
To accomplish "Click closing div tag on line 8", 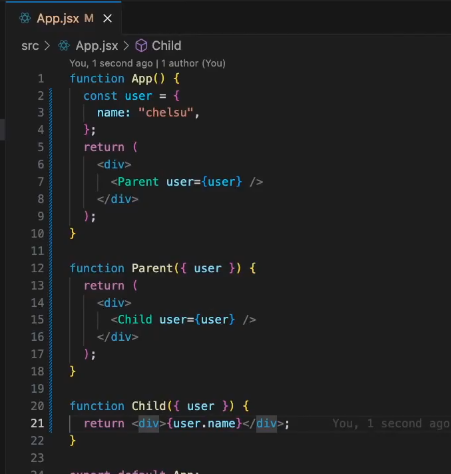I will coord(117,199).
